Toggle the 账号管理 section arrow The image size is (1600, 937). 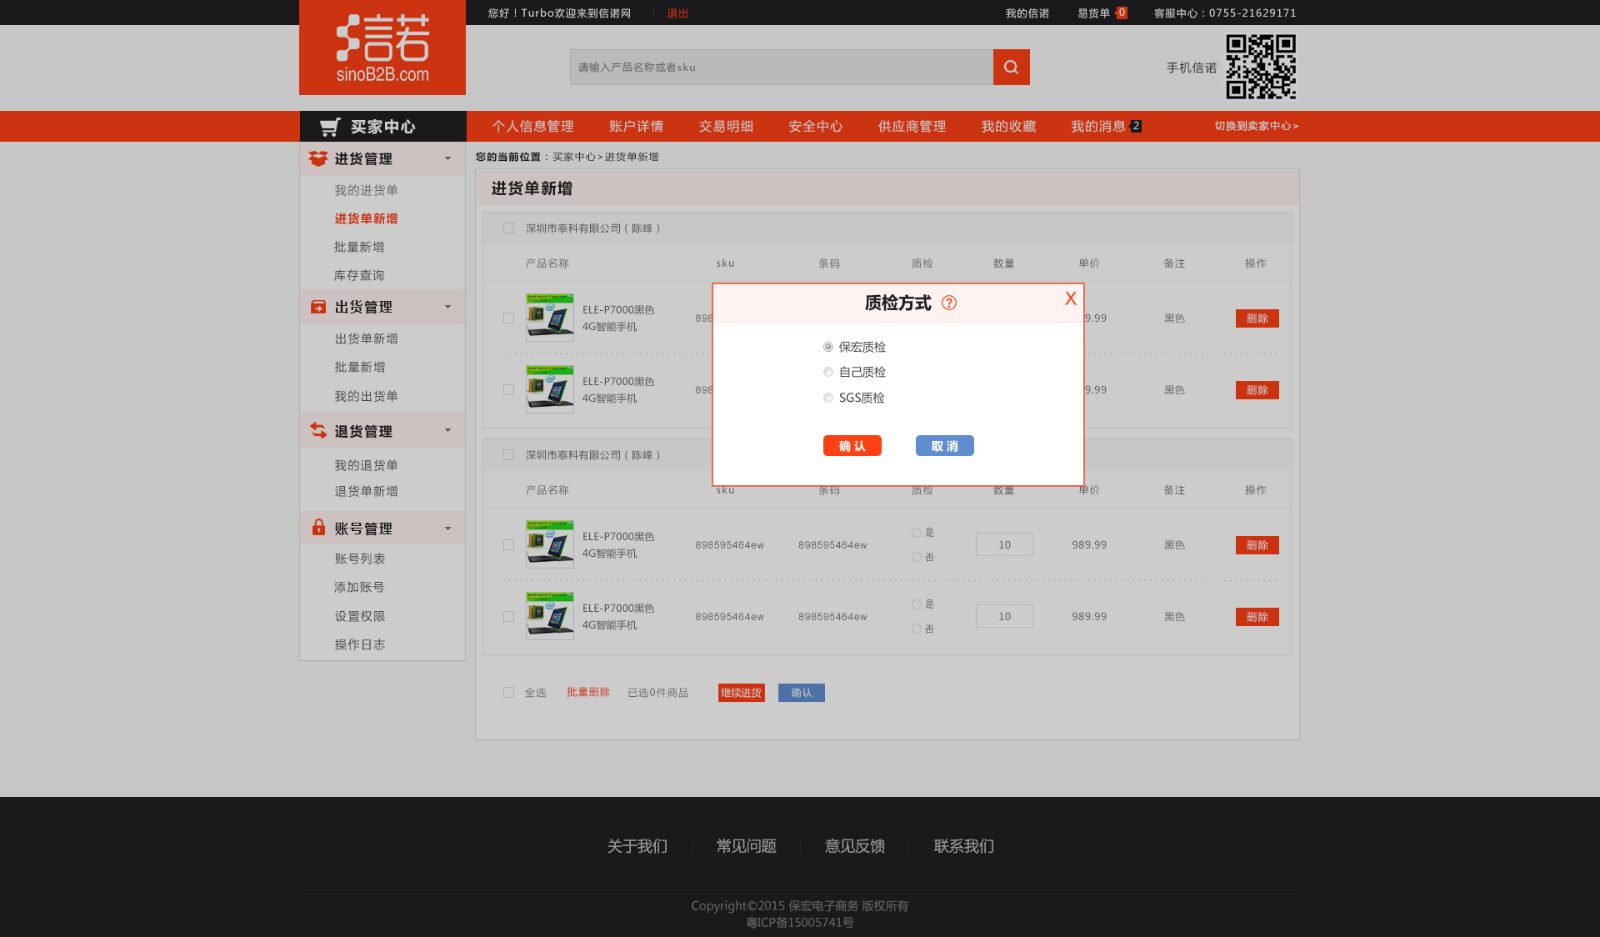click(447, 529)
